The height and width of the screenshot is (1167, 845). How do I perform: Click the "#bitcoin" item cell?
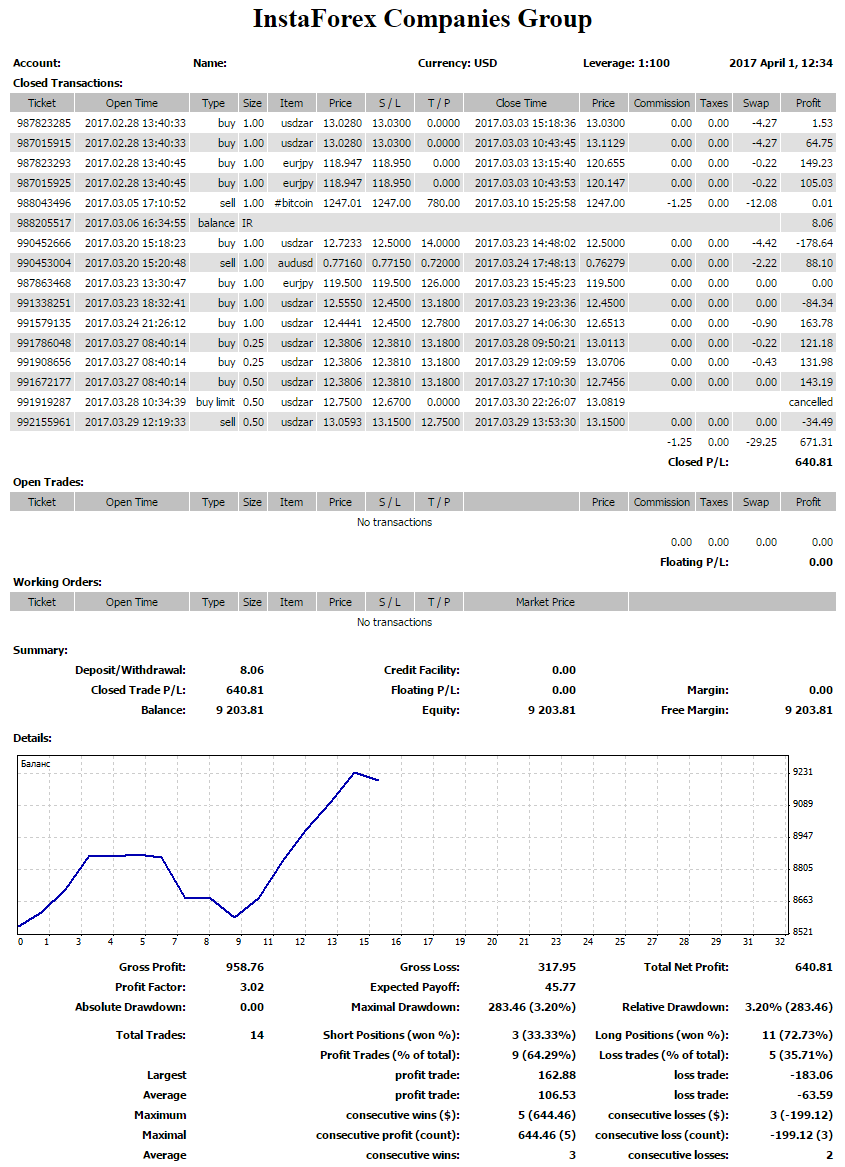click(x=293, y=203)
